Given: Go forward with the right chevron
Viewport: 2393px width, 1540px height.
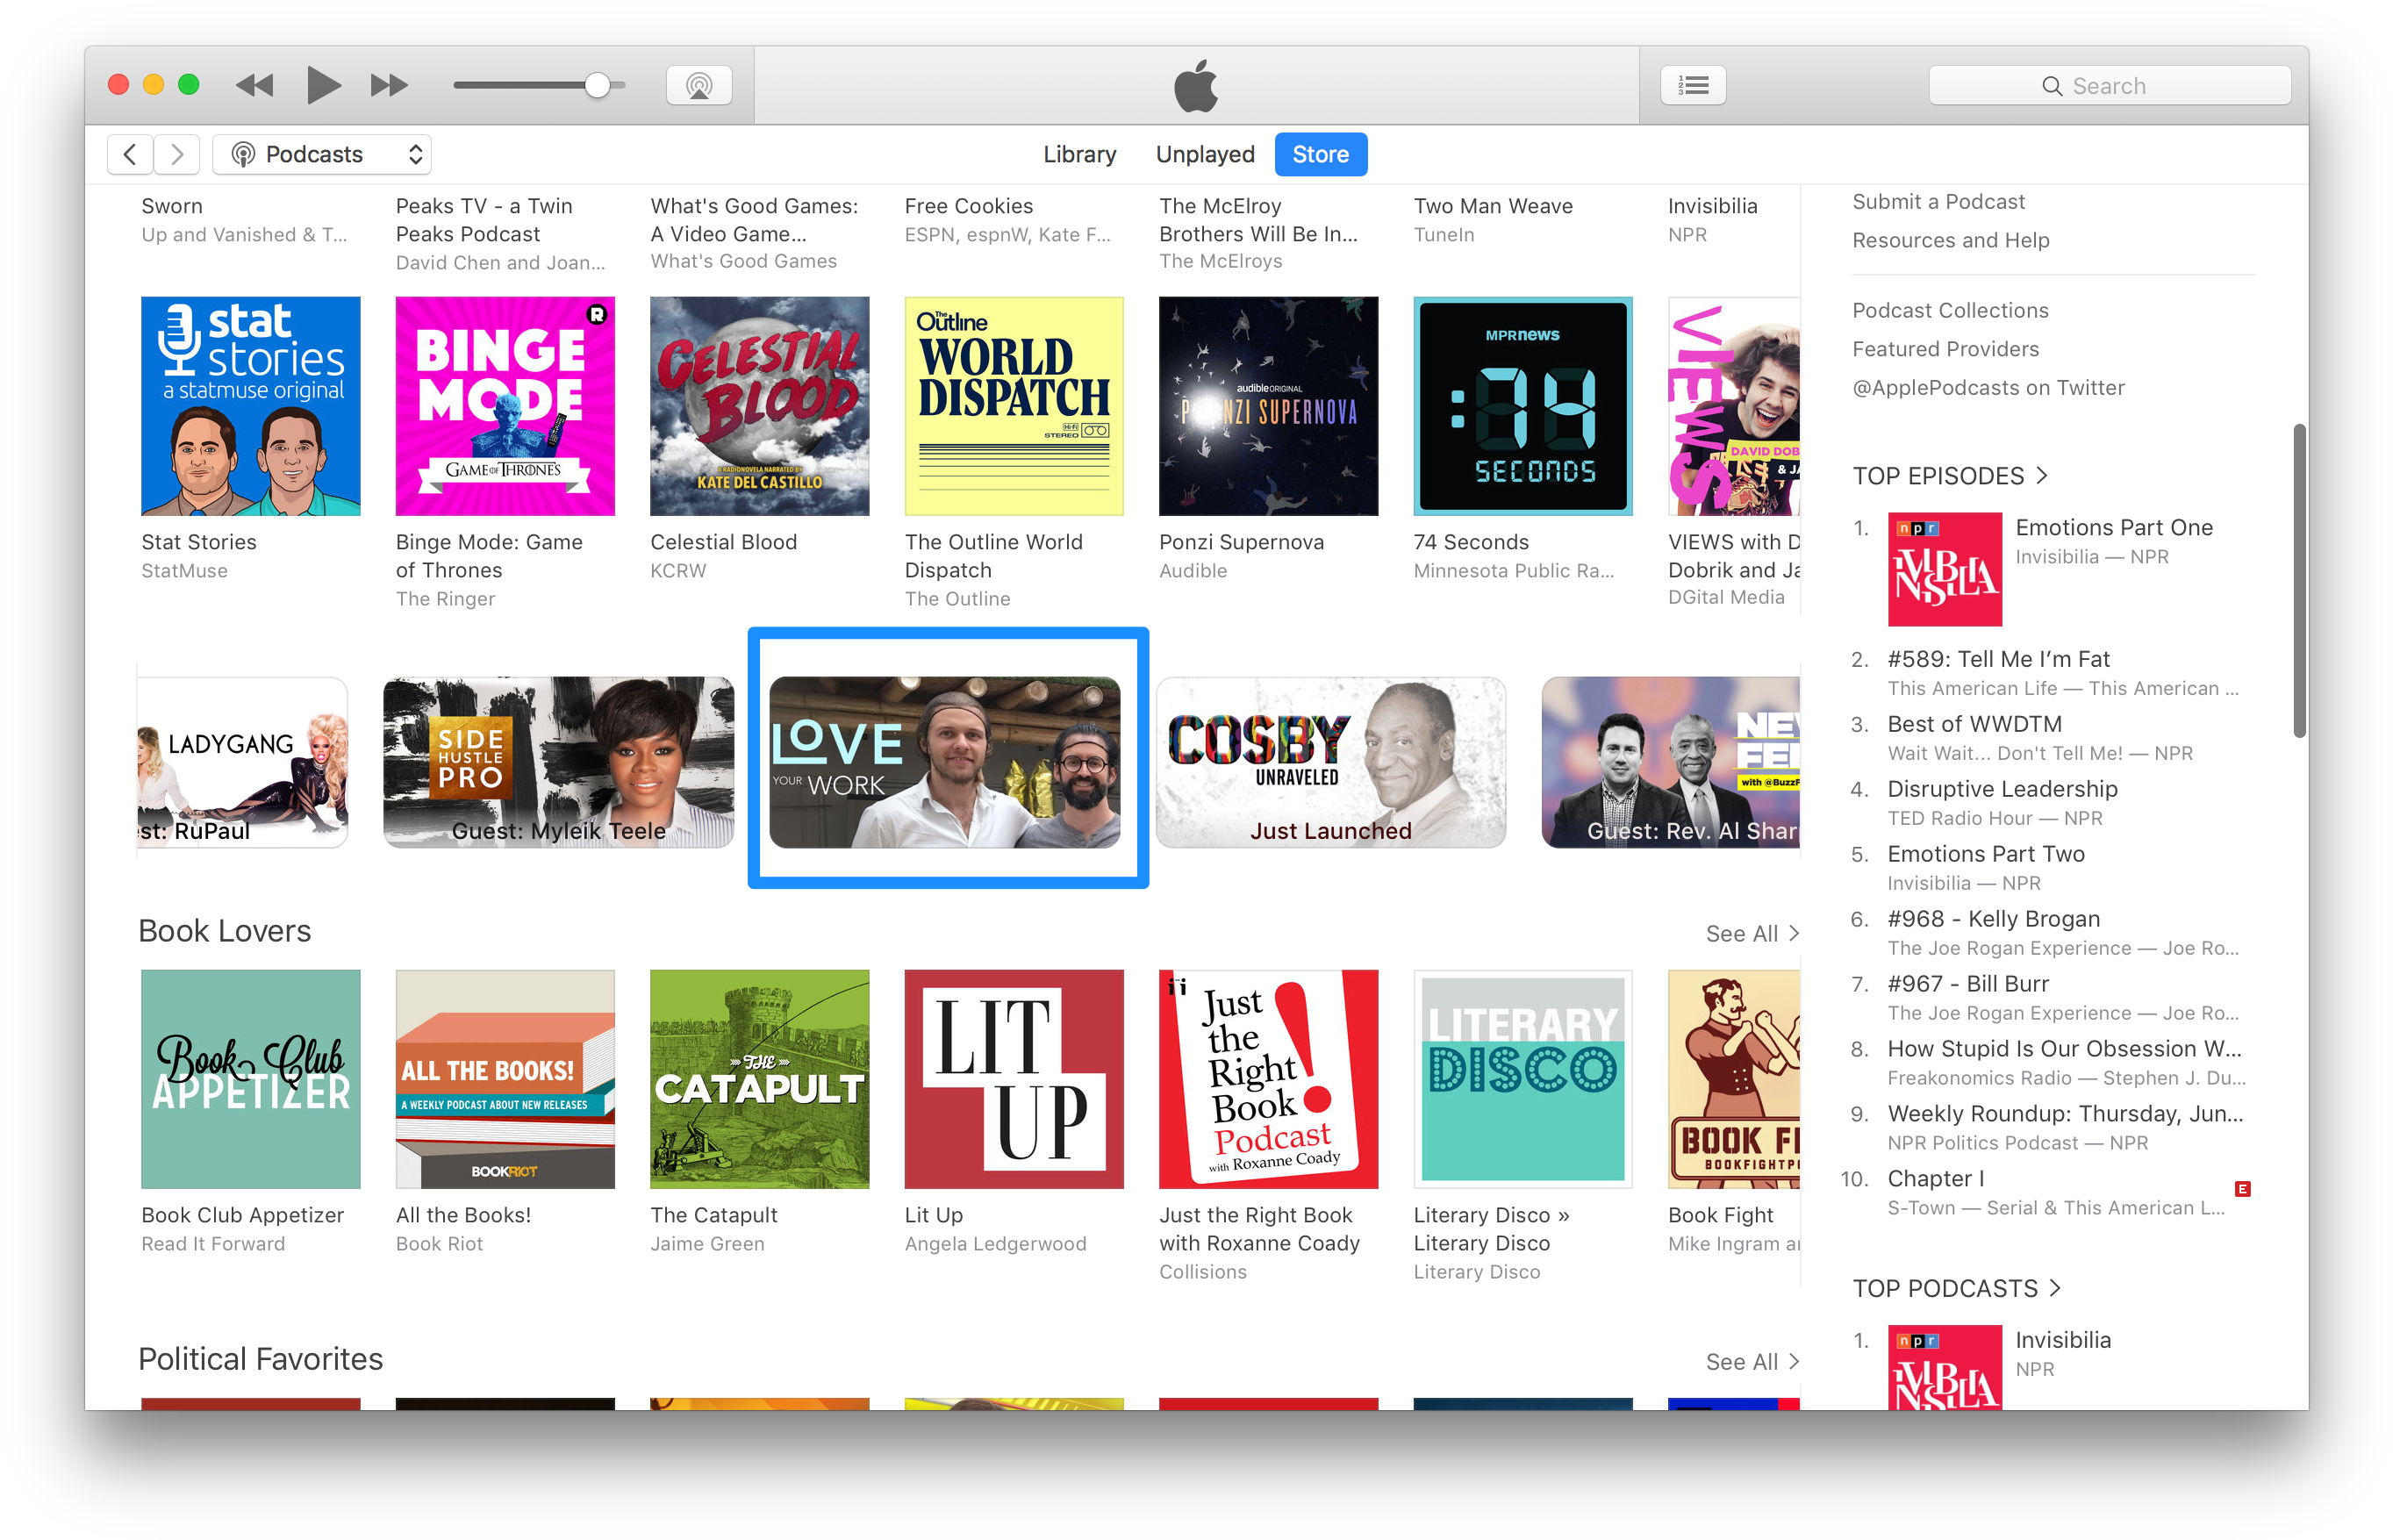Looking at the screenshot, I should 177,154.
